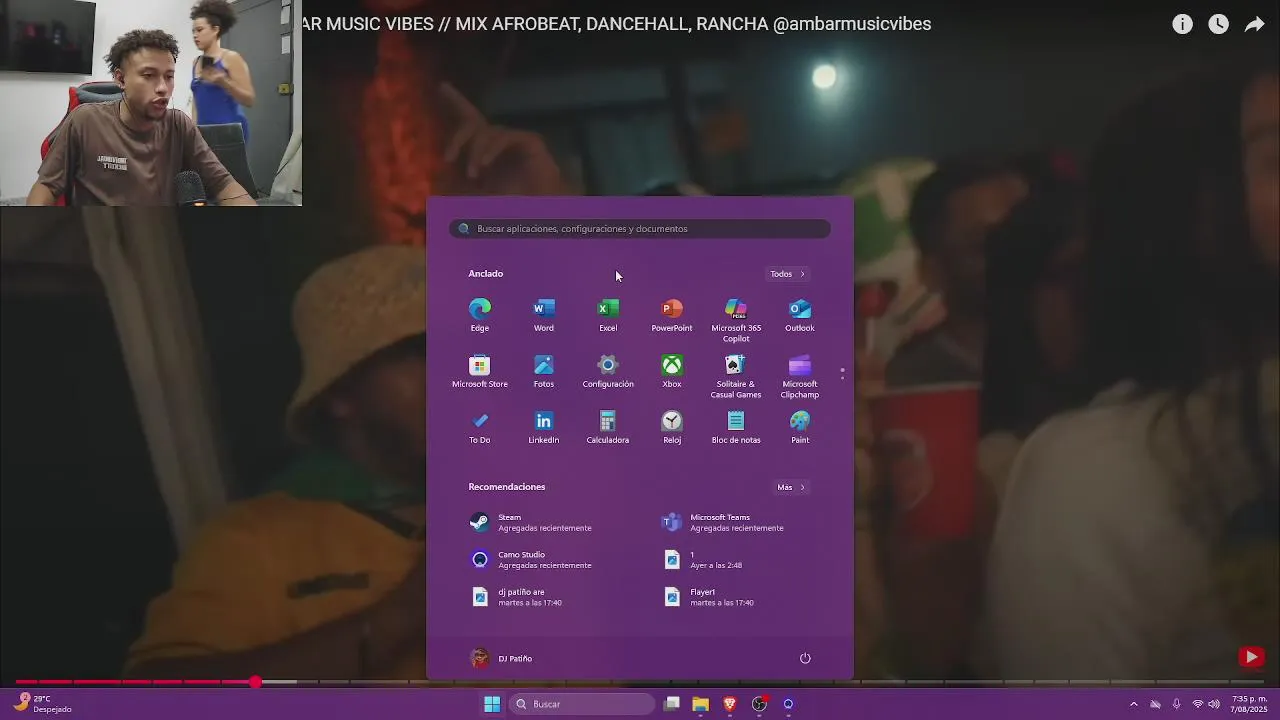The width and height of the screenshot is (1280, 720).
Task: Open Configuración settings app
Action: pyautogui.click(x=608, y=371)
